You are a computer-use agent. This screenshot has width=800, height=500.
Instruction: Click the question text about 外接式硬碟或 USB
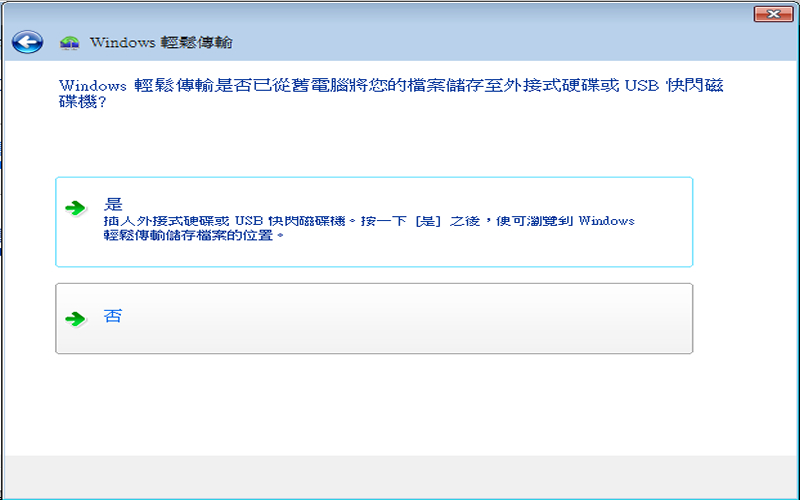point(391,93)
